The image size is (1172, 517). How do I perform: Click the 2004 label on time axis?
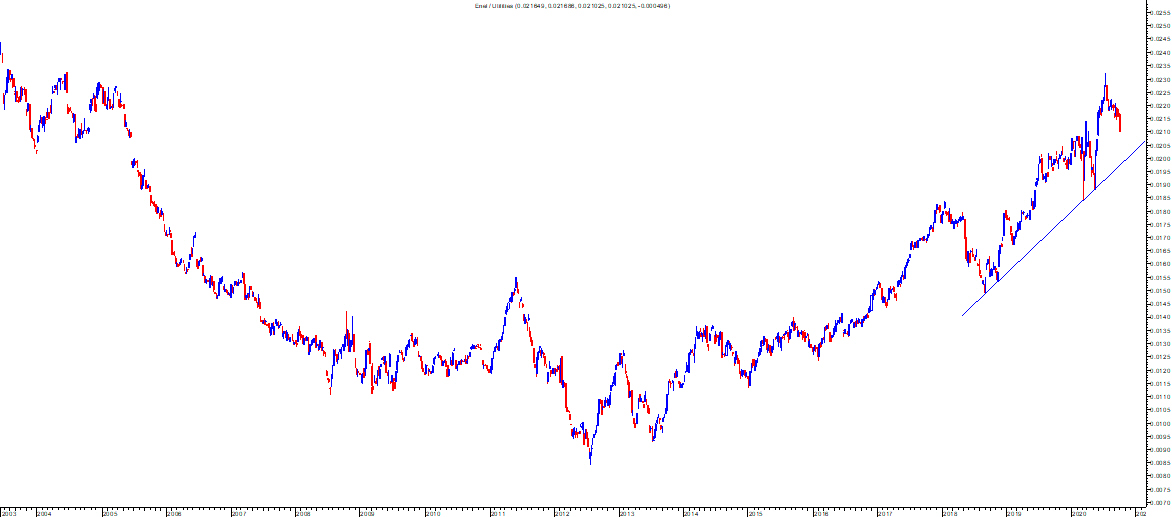click(x=44, y=513)
